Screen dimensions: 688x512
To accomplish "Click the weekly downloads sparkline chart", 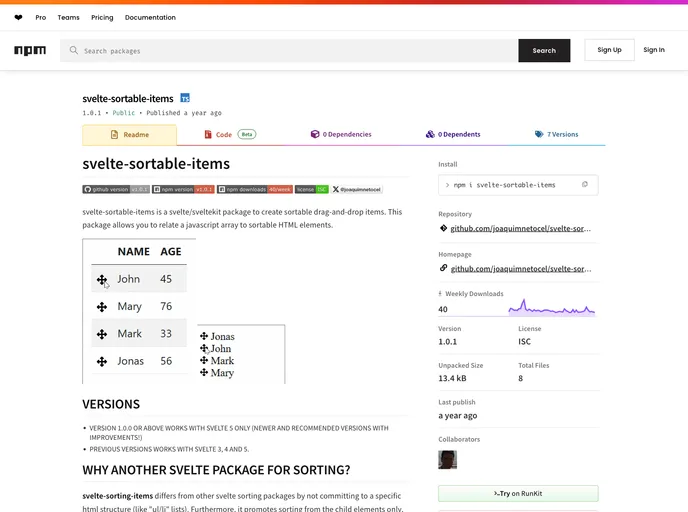I will pos(552,308).
